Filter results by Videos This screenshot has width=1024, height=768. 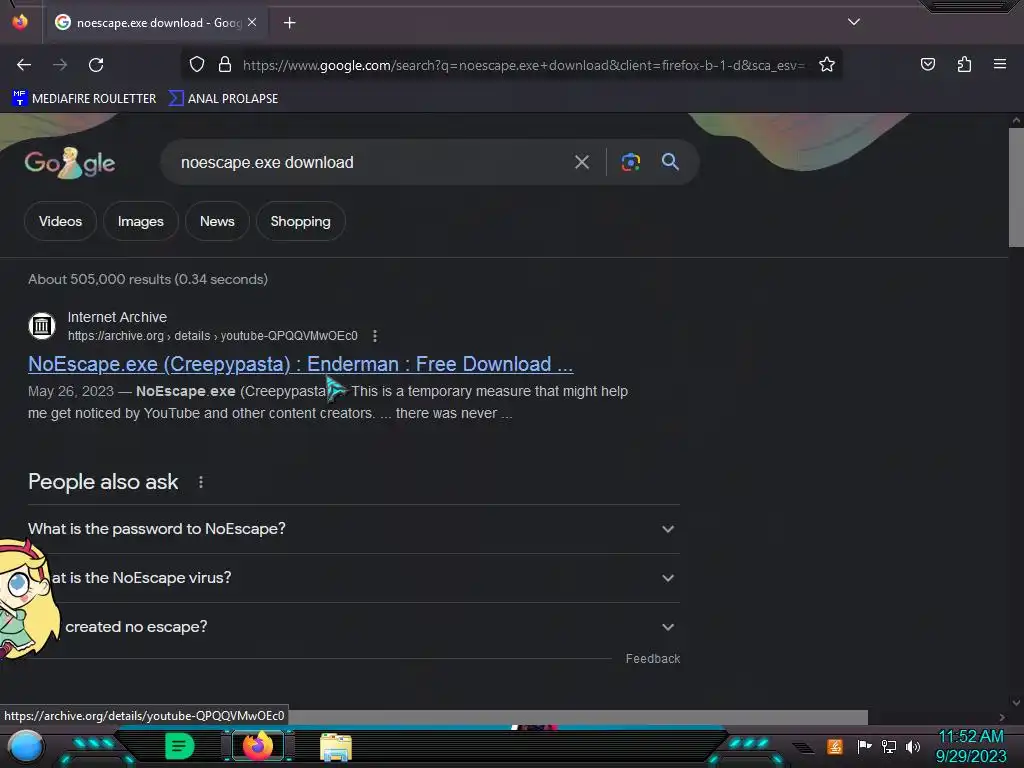[x=60, y=221]
